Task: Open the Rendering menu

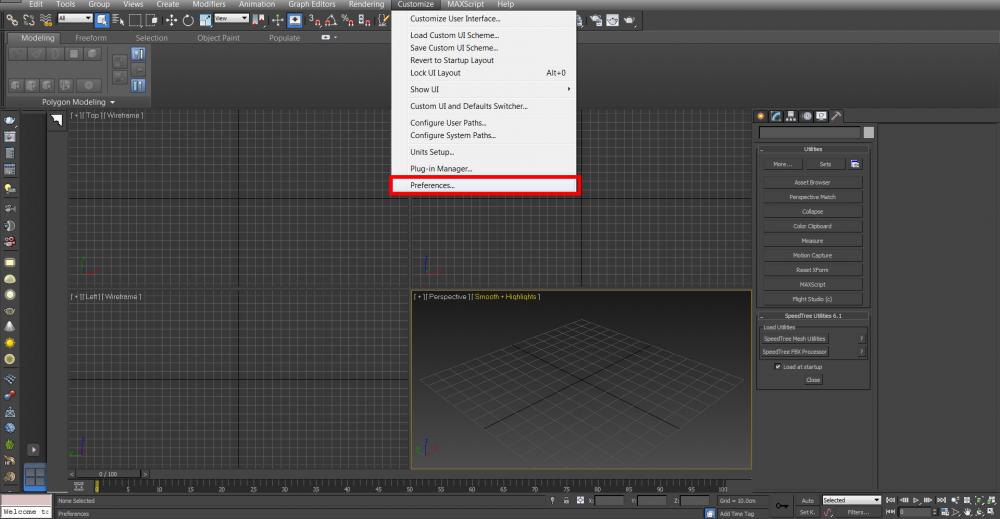Action: (x=366, y=4)
